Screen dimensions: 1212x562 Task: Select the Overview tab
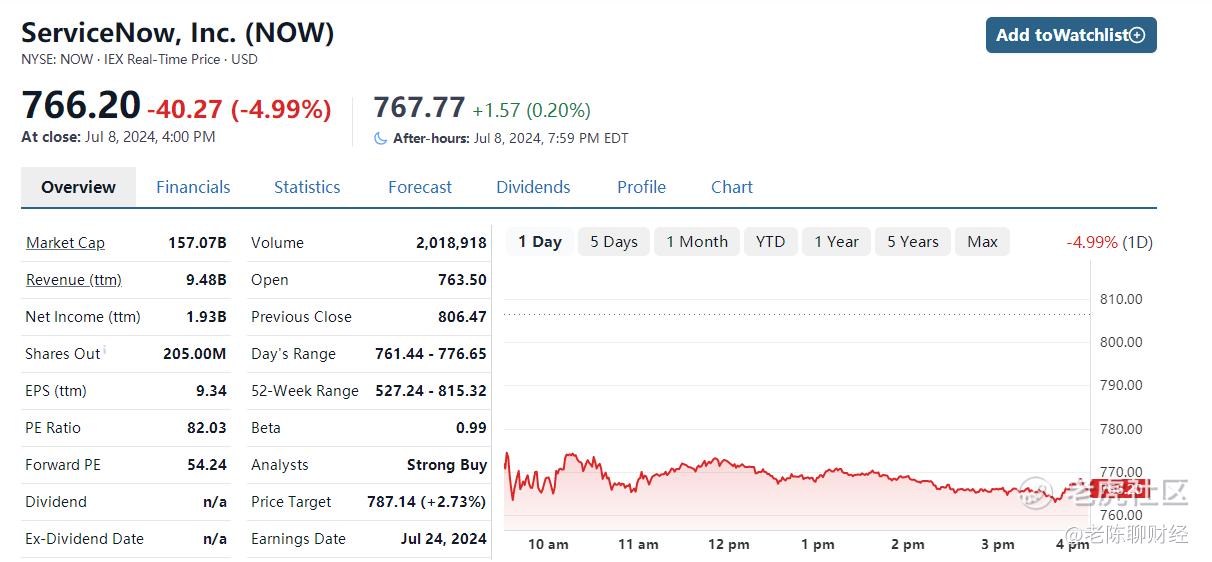coord(78,187)
